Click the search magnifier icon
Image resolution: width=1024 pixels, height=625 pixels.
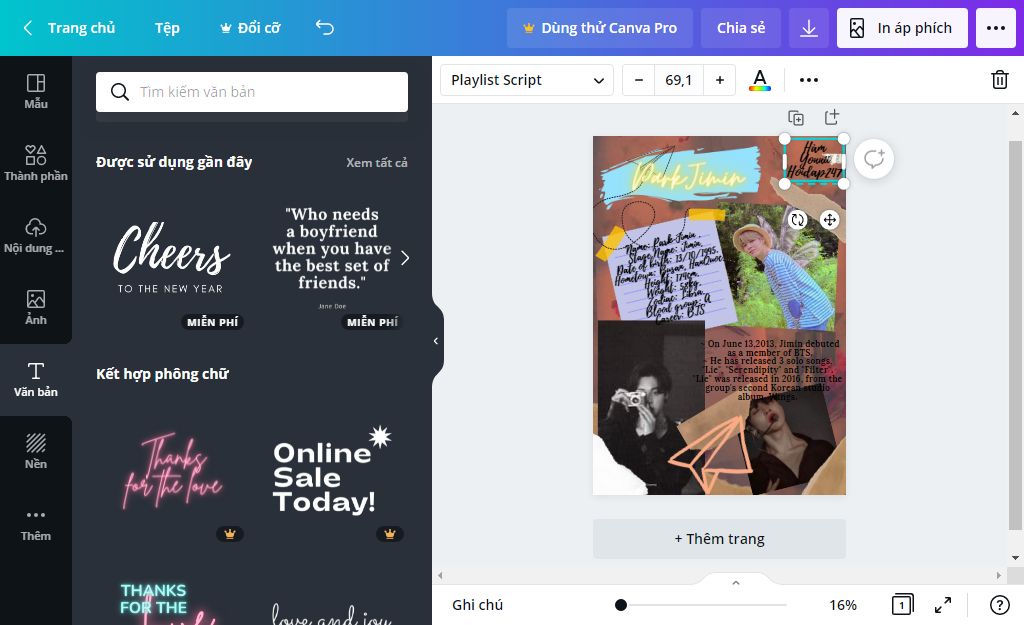120,92
